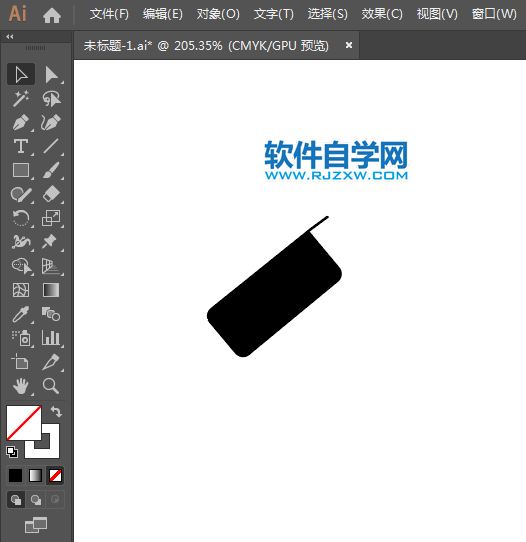Open the 文字(T) menu
This screenshot has width=526, height=542.
pos(274,14)
